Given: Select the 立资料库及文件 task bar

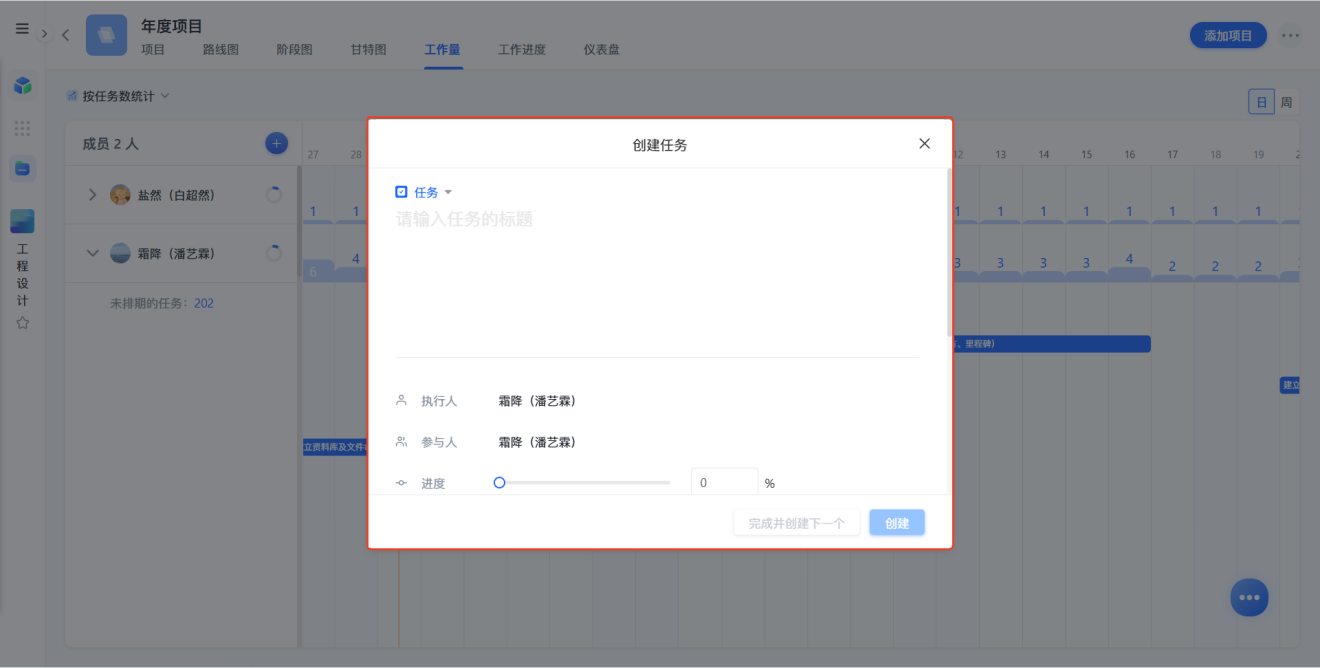Looking at the screenshot, I should point(335,447).
